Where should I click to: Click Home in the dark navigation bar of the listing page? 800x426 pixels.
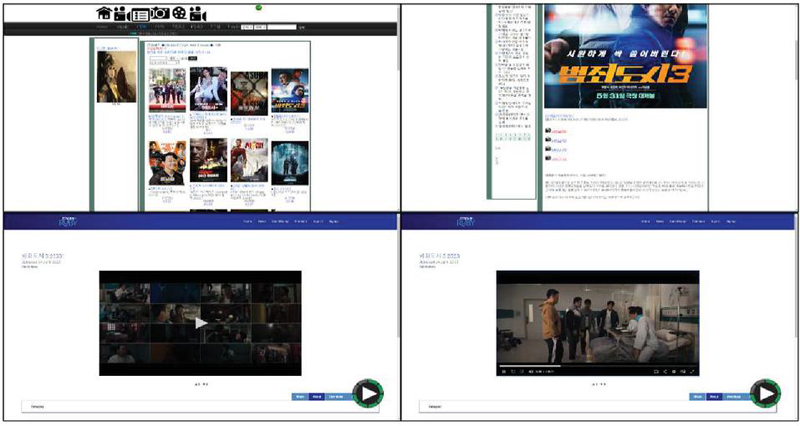[102, 27]
